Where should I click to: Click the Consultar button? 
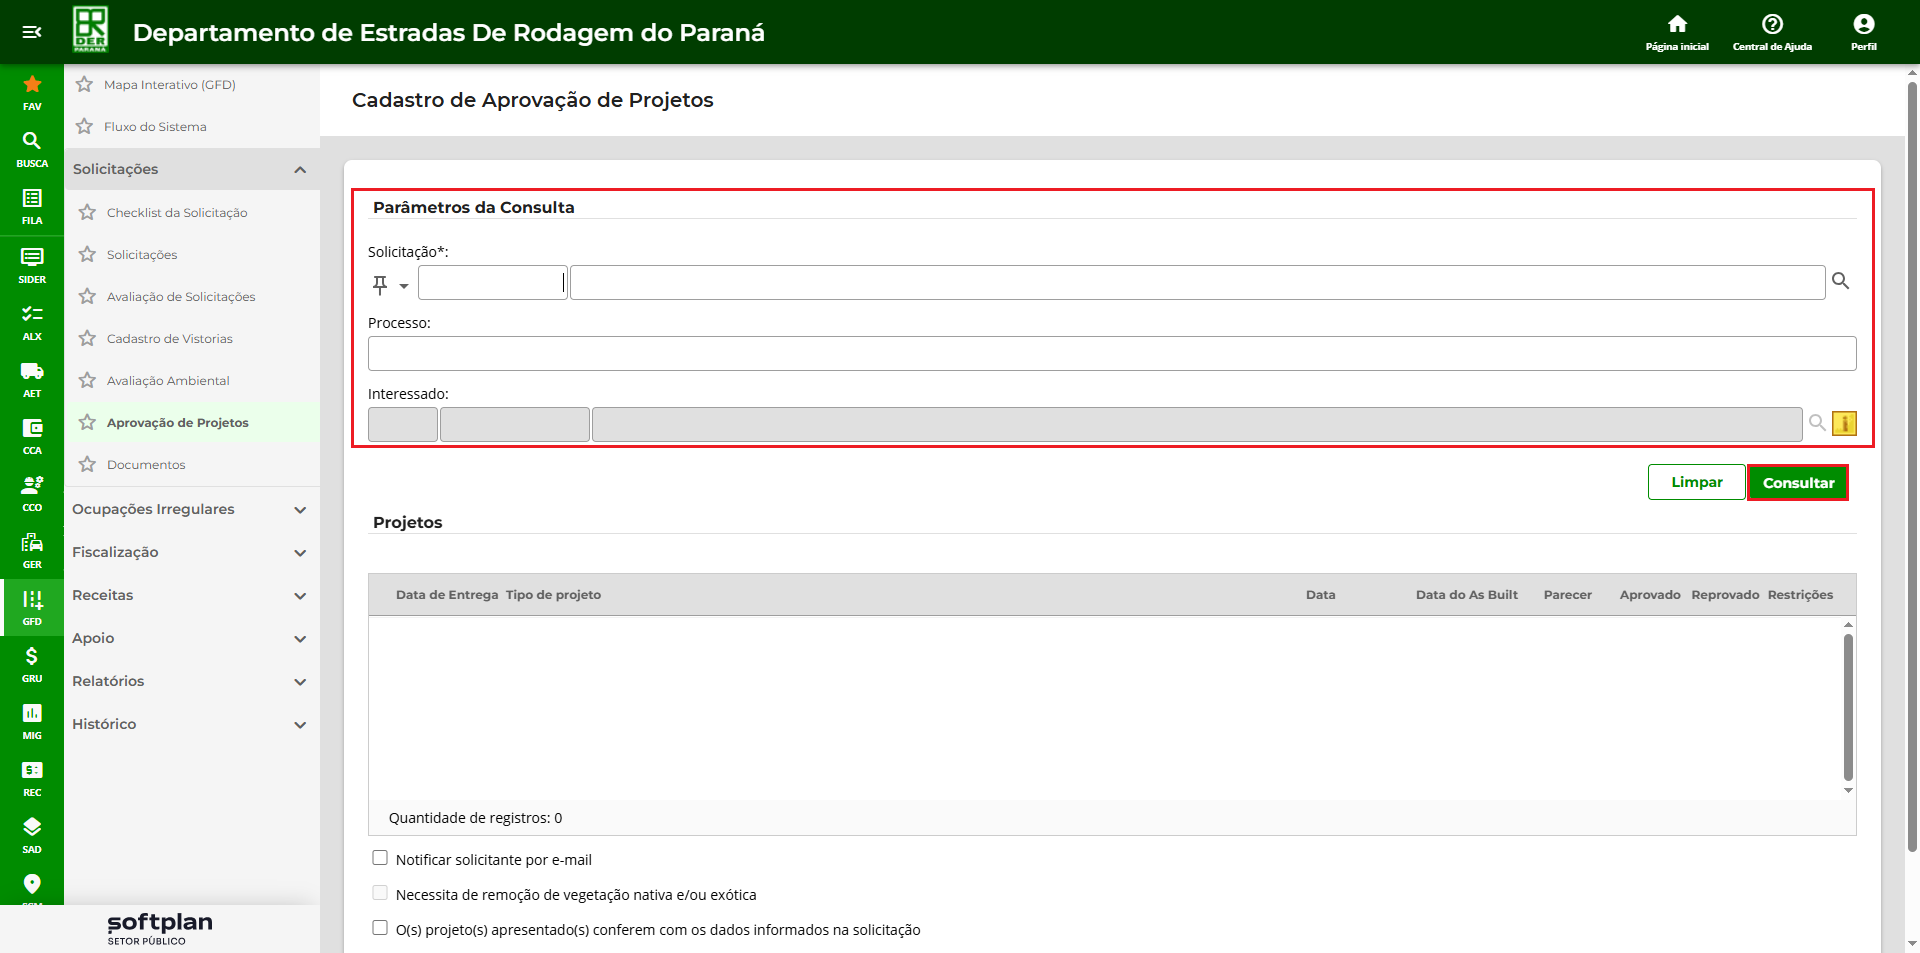click(x=1797, y=483)
